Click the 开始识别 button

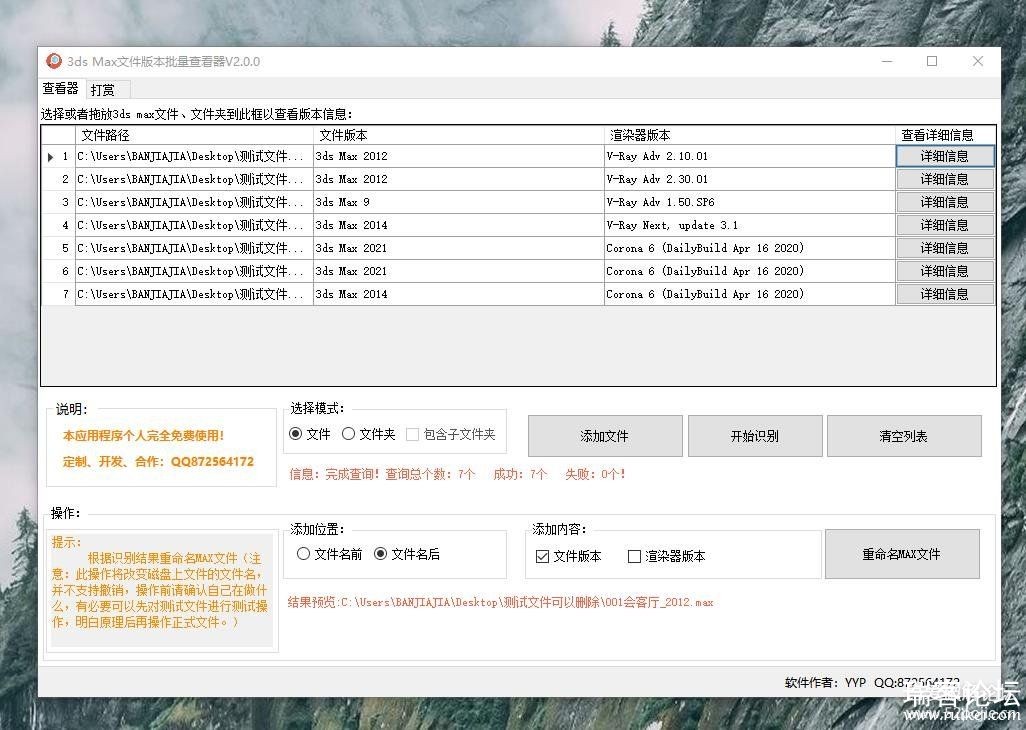click(x=755, y=436)
